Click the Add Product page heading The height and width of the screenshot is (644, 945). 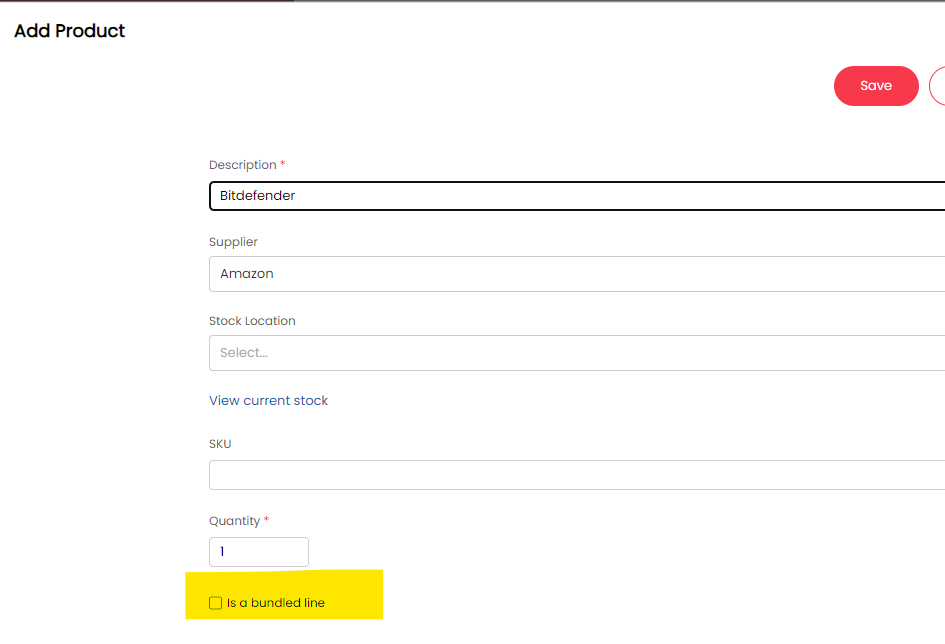tap(69, 31)
